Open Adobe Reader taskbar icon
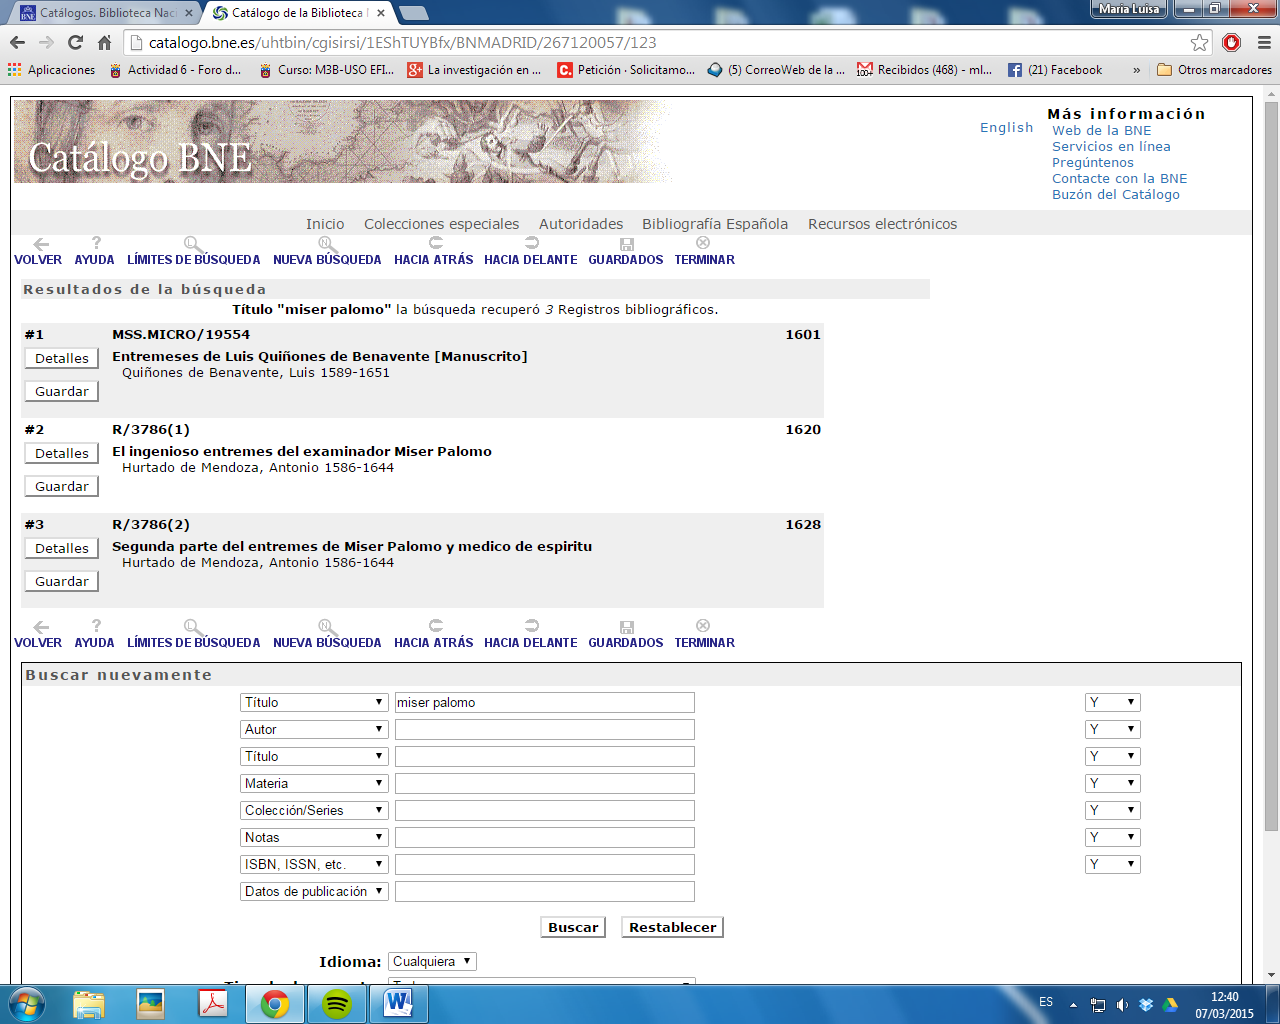 pyautogui.click(x=213, y=1004)
